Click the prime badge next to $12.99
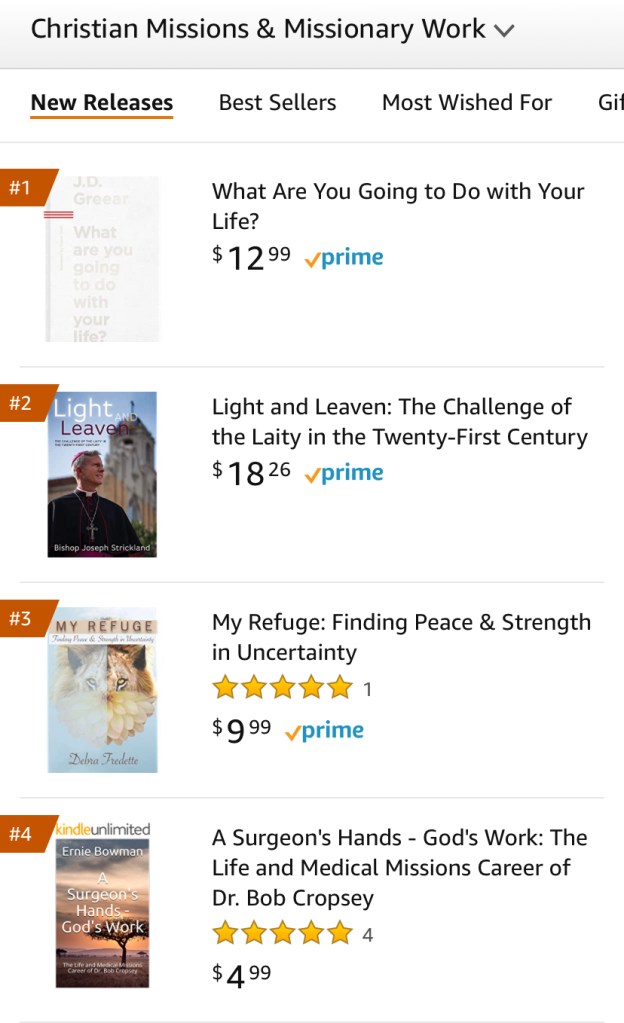The height and width of the screenshot is (1023, 624). coord(344,258)
